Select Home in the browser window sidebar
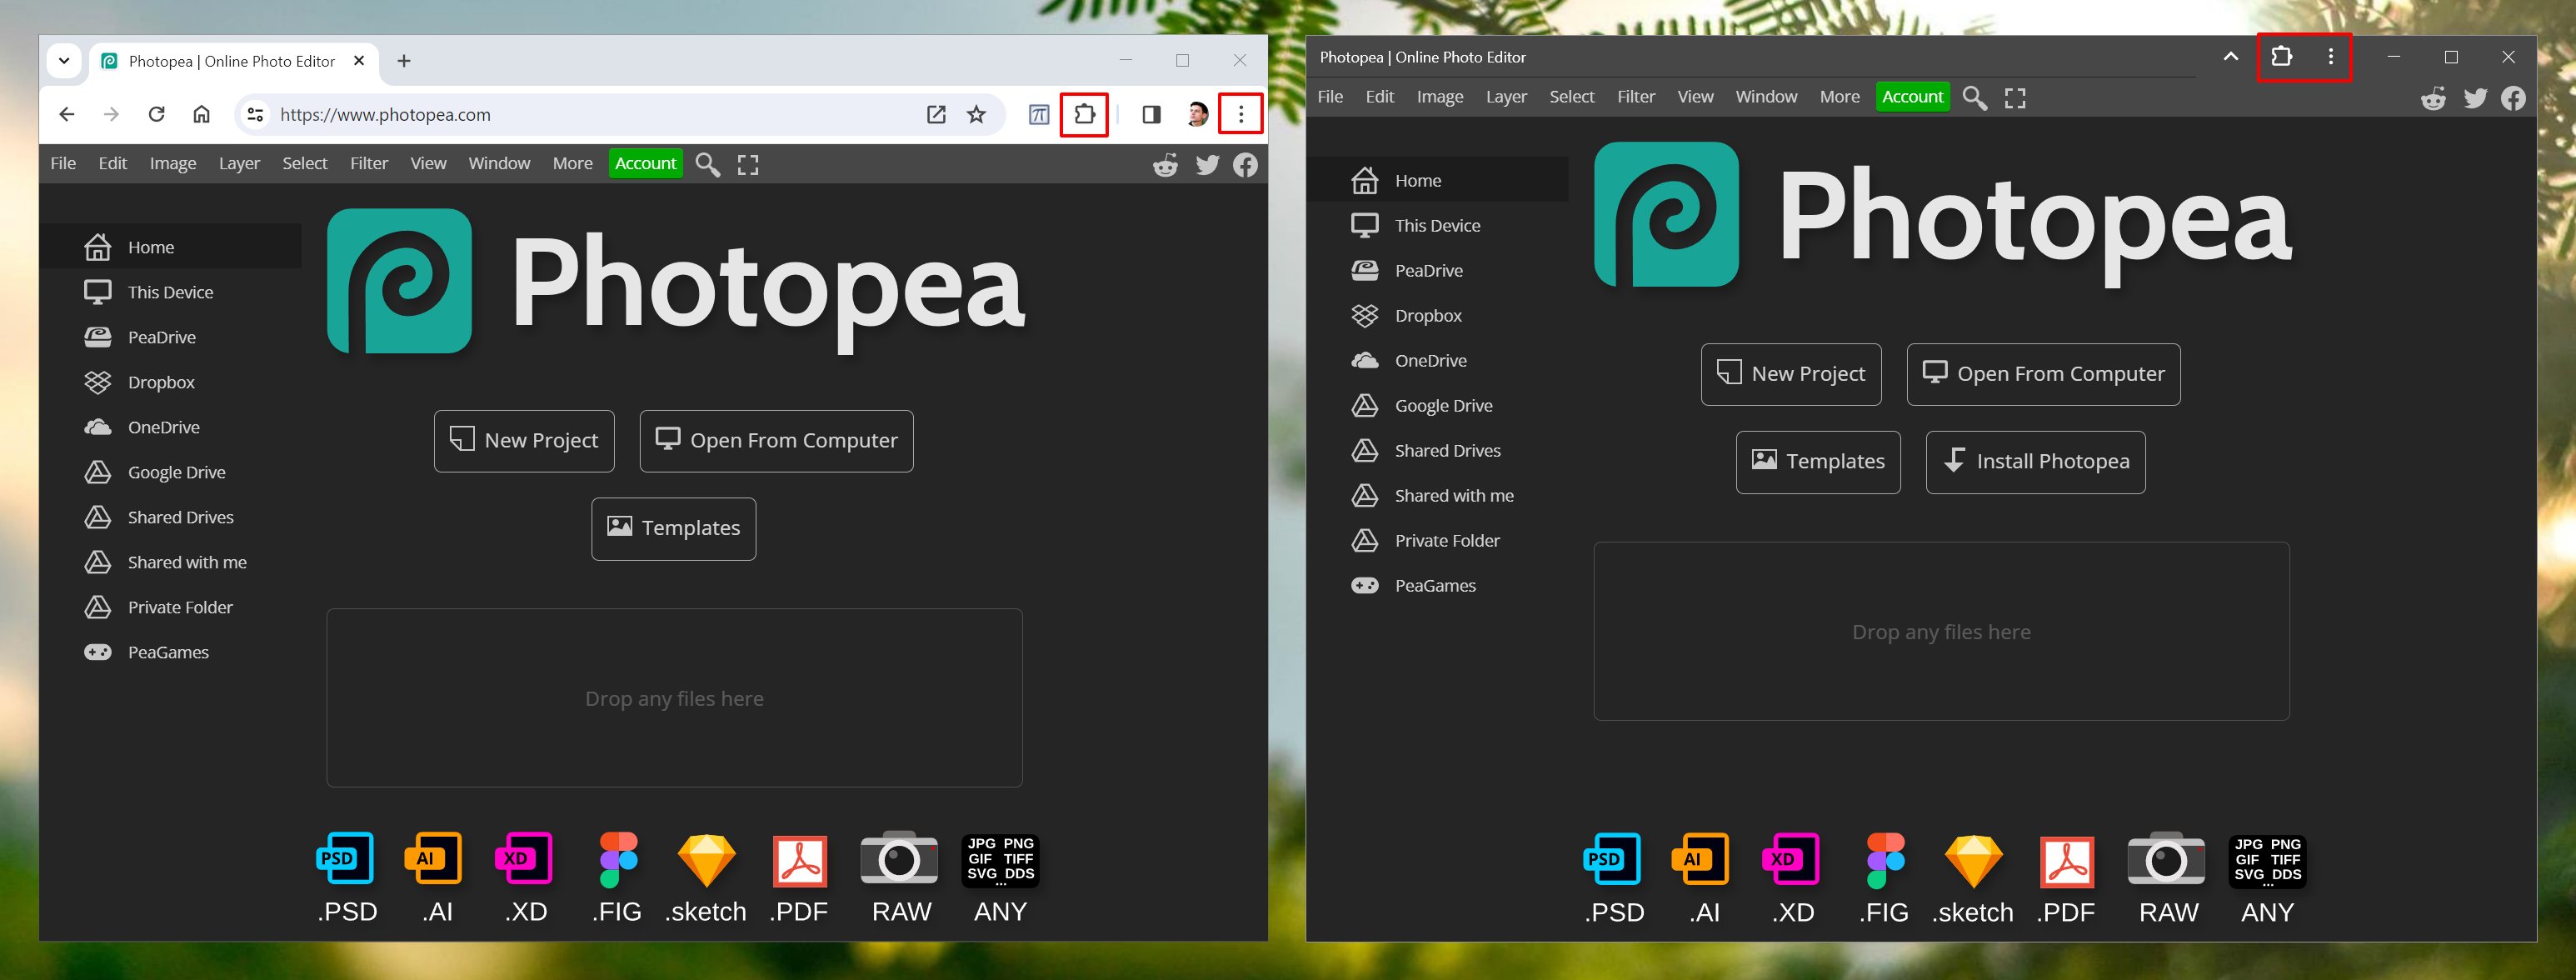Screen dimensions: 2576x980 click(x=170, y=247)
